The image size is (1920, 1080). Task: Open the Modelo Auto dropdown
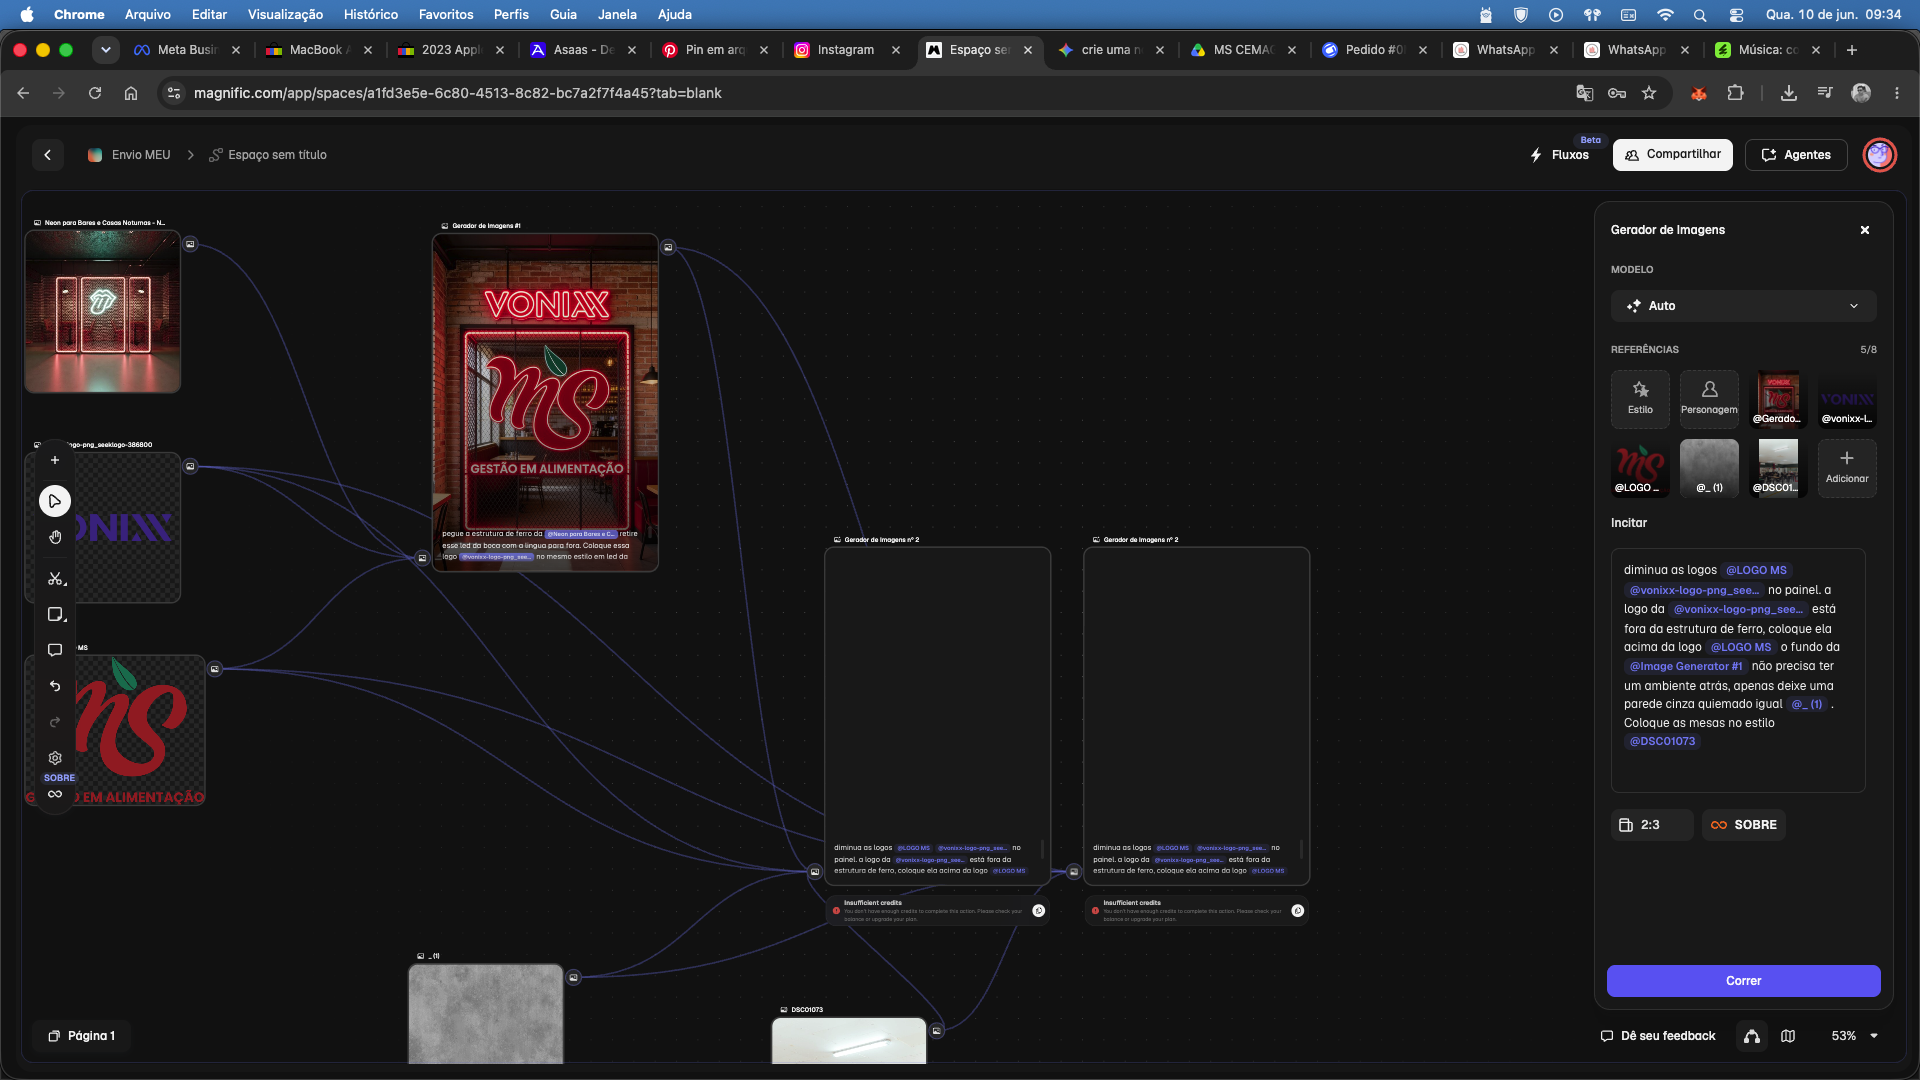click(x=1743, y=306)
